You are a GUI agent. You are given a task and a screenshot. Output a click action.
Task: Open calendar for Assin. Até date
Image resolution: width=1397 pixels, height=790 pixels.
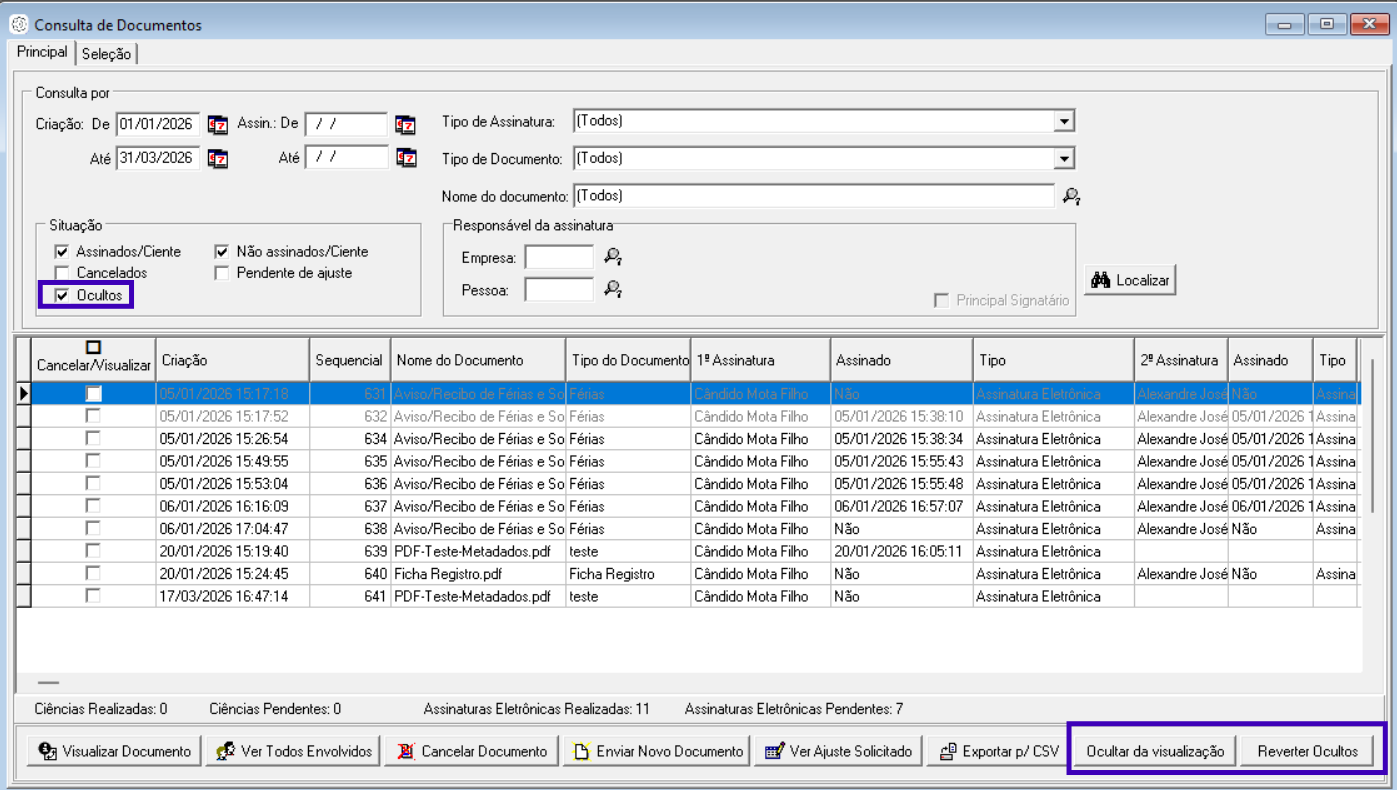click(x=405, y=158)
